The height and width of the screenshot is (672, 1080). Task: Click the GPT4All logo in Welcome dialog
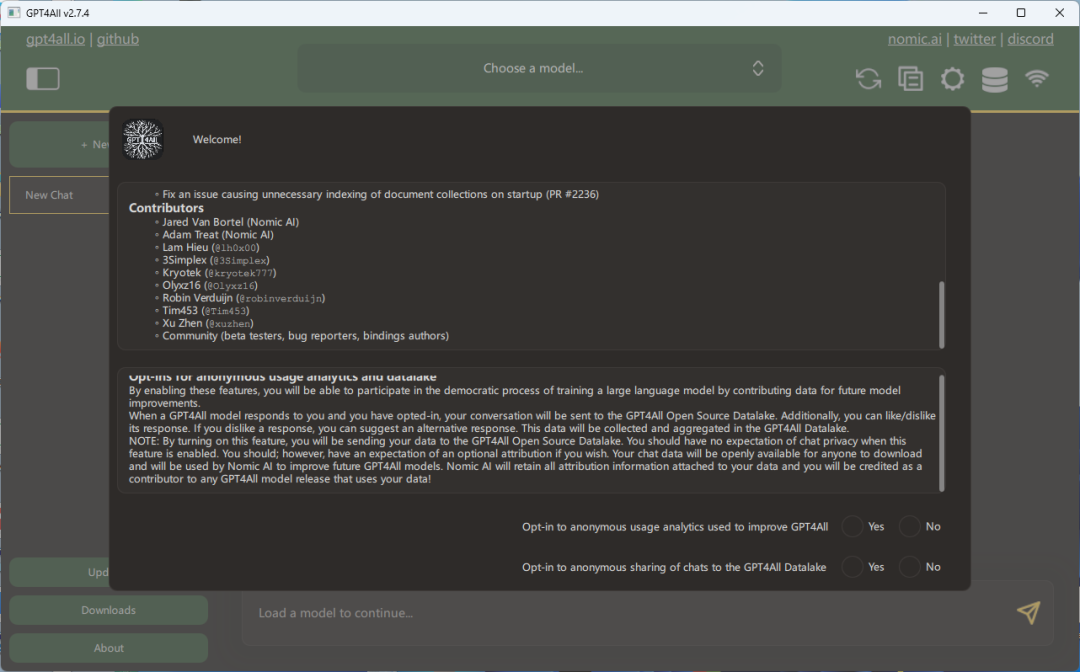pos(143,139)
